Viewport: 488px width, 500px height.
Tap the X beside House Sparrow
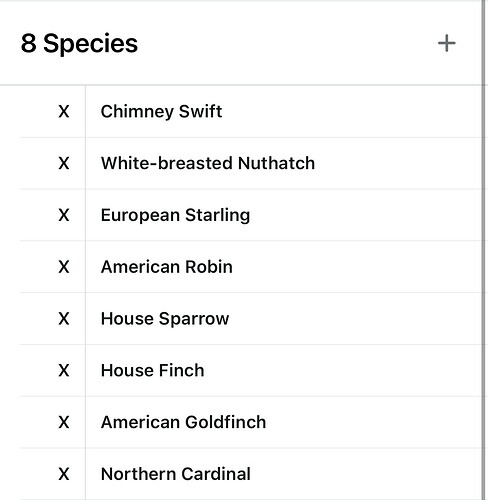tap(64, 319)
